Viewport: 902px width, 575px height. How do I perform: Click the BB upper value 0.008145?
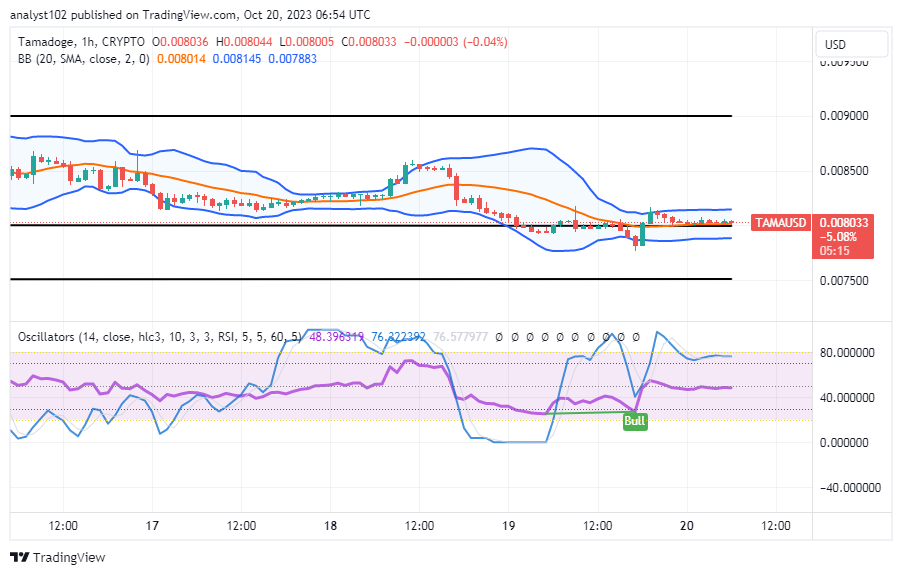tap(237, 59)
